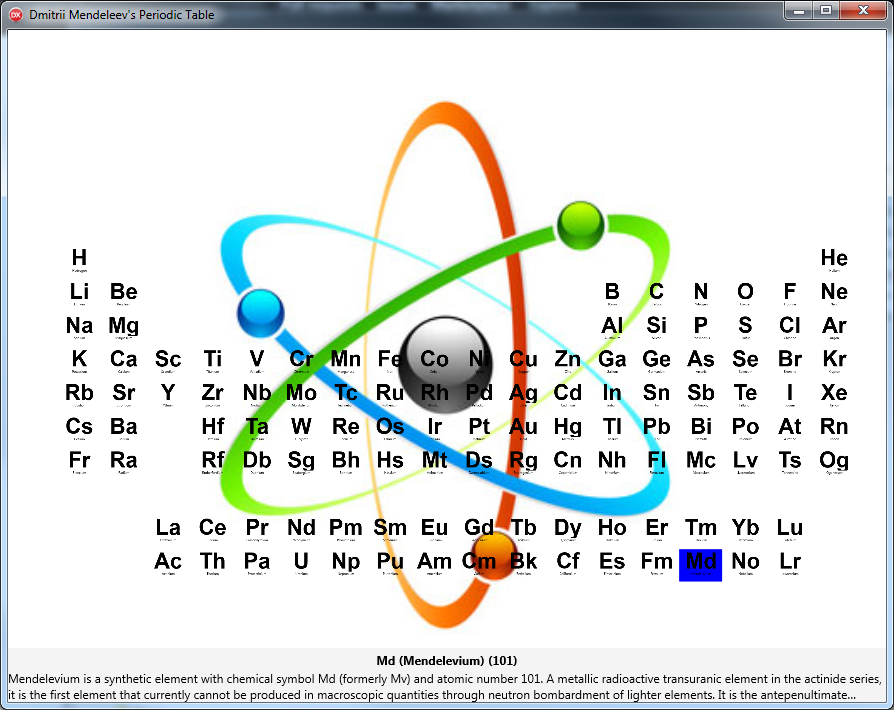Select the Si element
The image size is (894, 710).
click(x=656, y=327)
